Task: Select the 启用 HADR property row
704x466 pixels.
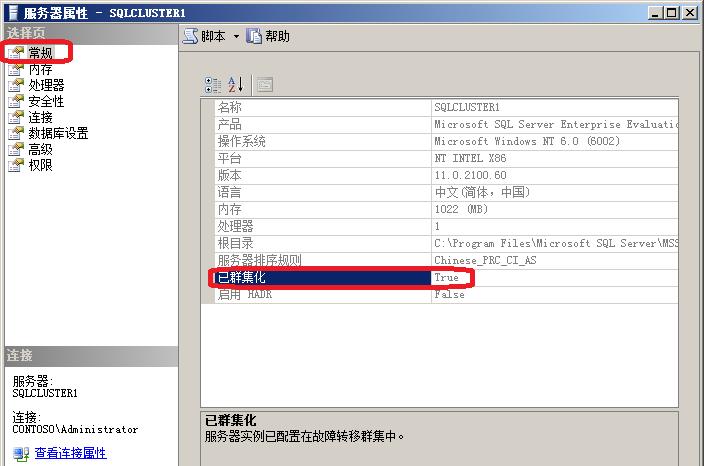Action: (322, 294)
